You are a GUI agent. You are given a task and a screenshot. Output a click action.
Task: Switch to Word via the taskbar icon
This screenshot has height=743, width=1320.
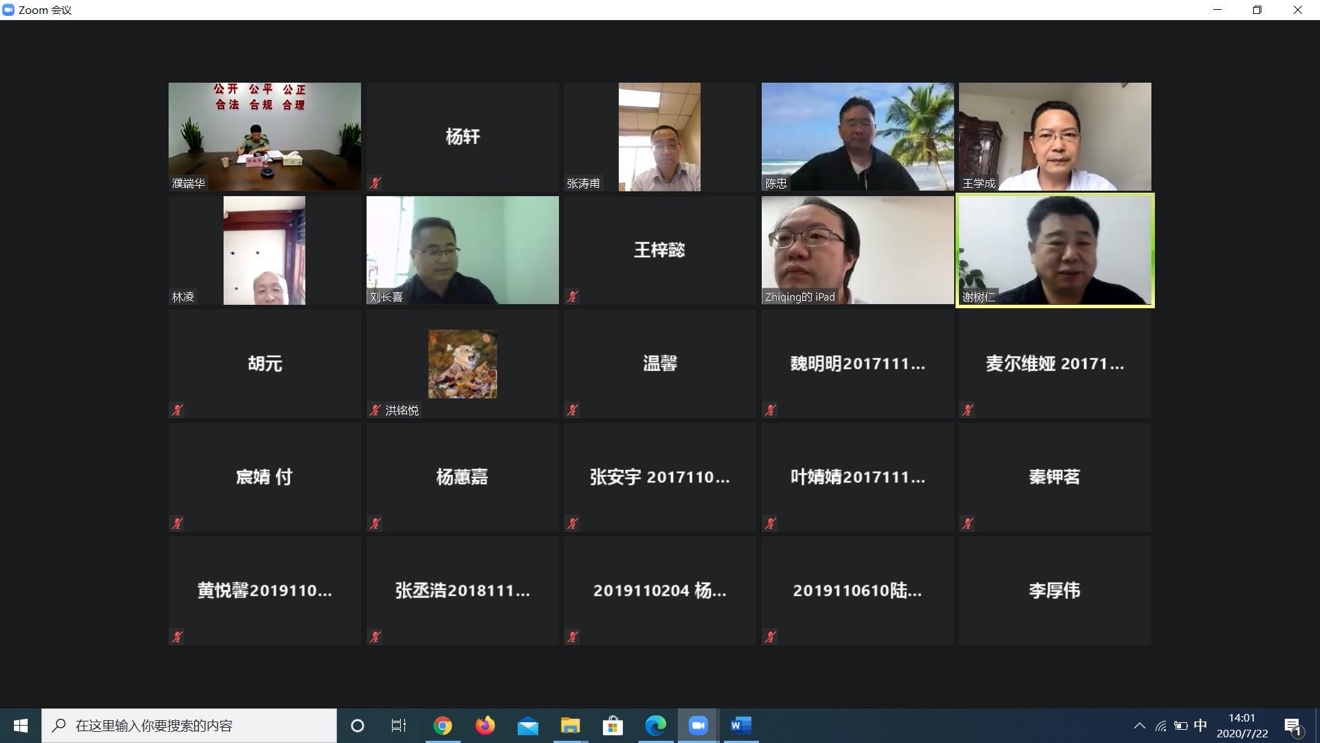(x=741, y=725)
